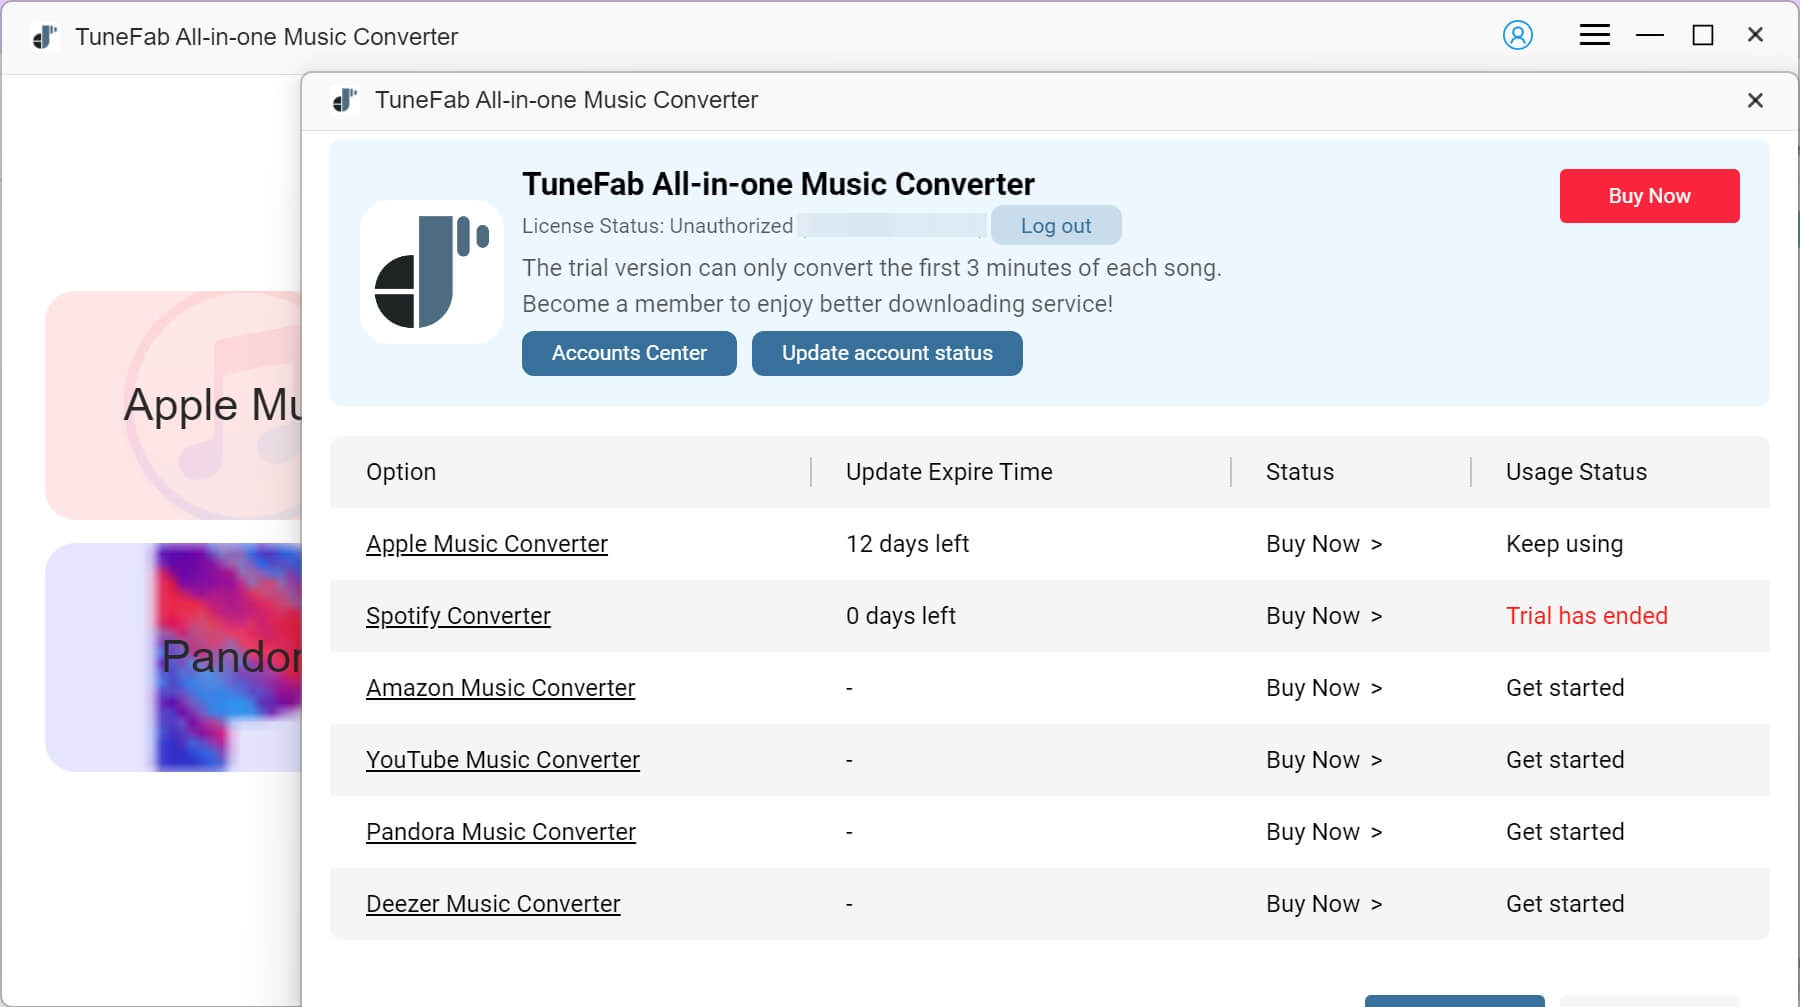Open the Pandora Music Converter link
Screen dimensions: 1800x1007
click(500, 831)
